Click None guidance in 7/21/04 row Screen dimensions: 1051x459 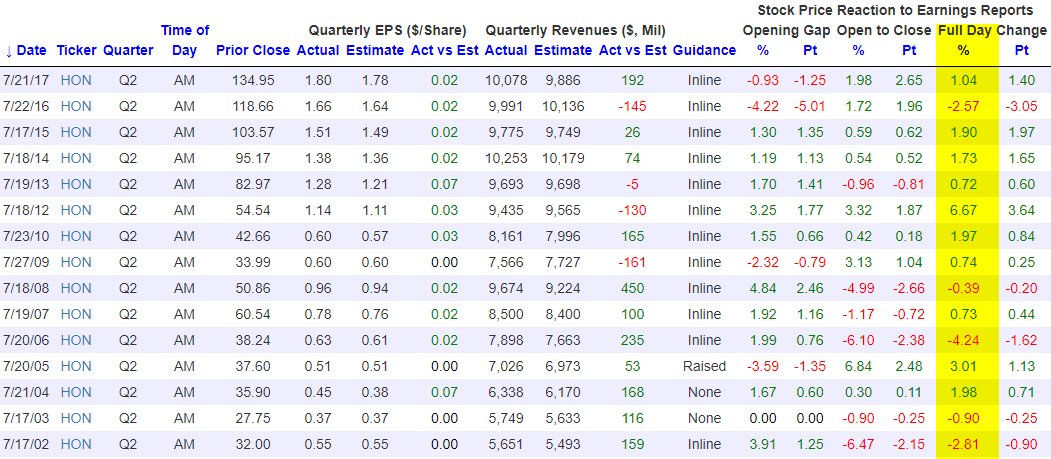coord(704,393)
